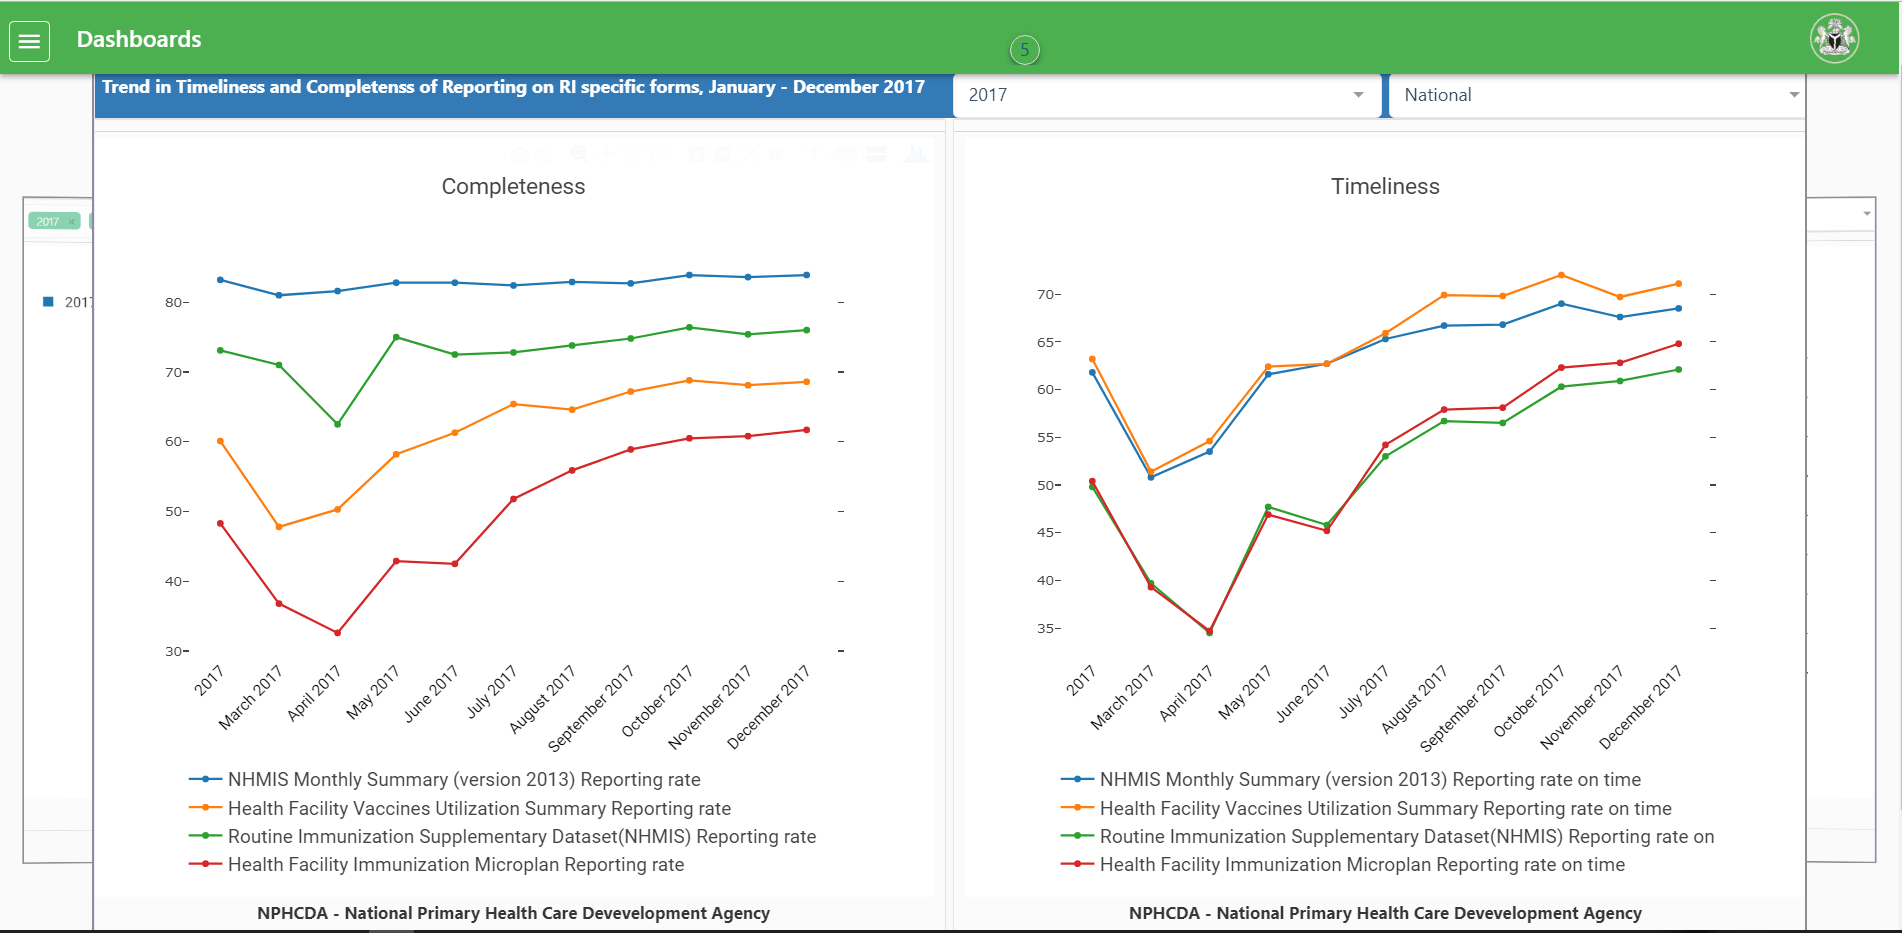Click the Timeliness chart title
Viewport: 1902px width, 933px height.
[1384, 186]
